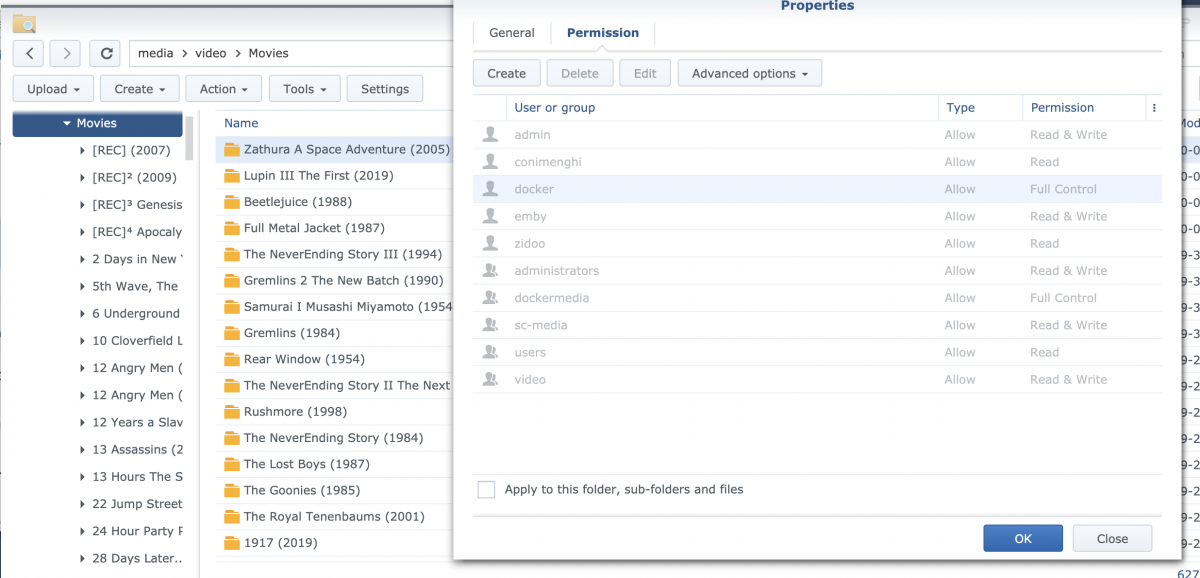Enable Apply to this folder checkbox
This screenshot has width=1200, height=578.
(x=486, y=490)
